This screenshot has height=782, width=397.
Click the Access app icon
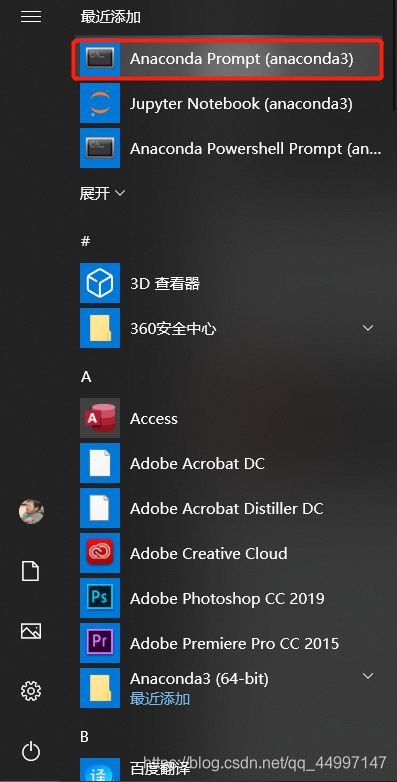click(100, 418)
